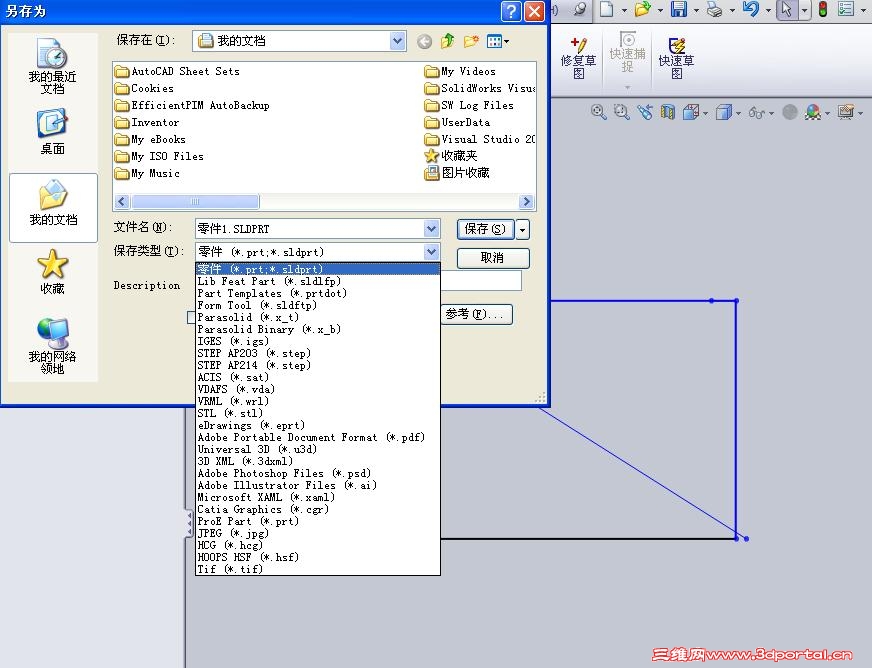
Task: Go to Desktop location in sidebar
Action: click(52, 132)
